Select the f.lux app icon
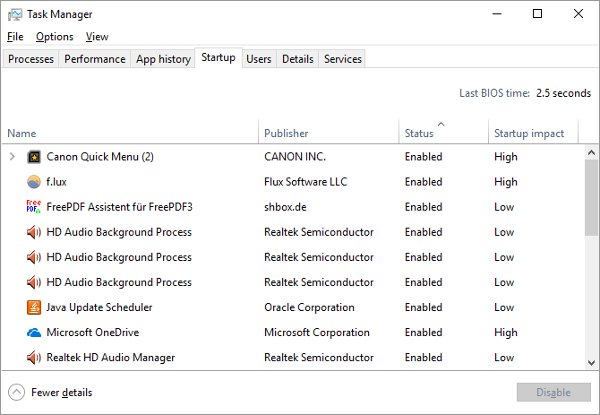 [34, 182]
